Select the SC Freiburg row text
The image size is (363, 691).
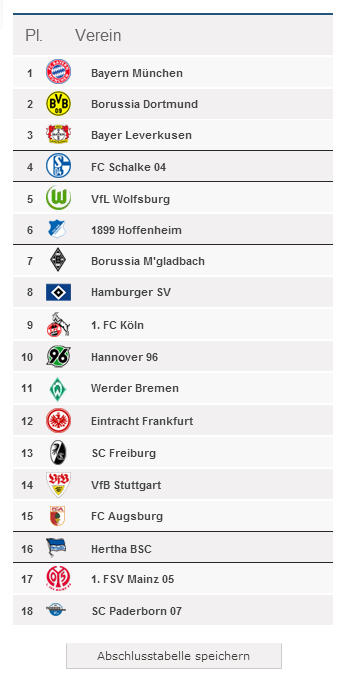[x=124, y=453]
